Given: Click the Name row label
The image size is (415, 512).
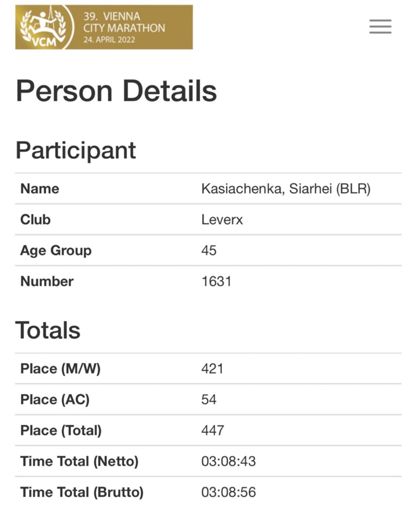Looking at the screenshot, I should click(40, 189).
